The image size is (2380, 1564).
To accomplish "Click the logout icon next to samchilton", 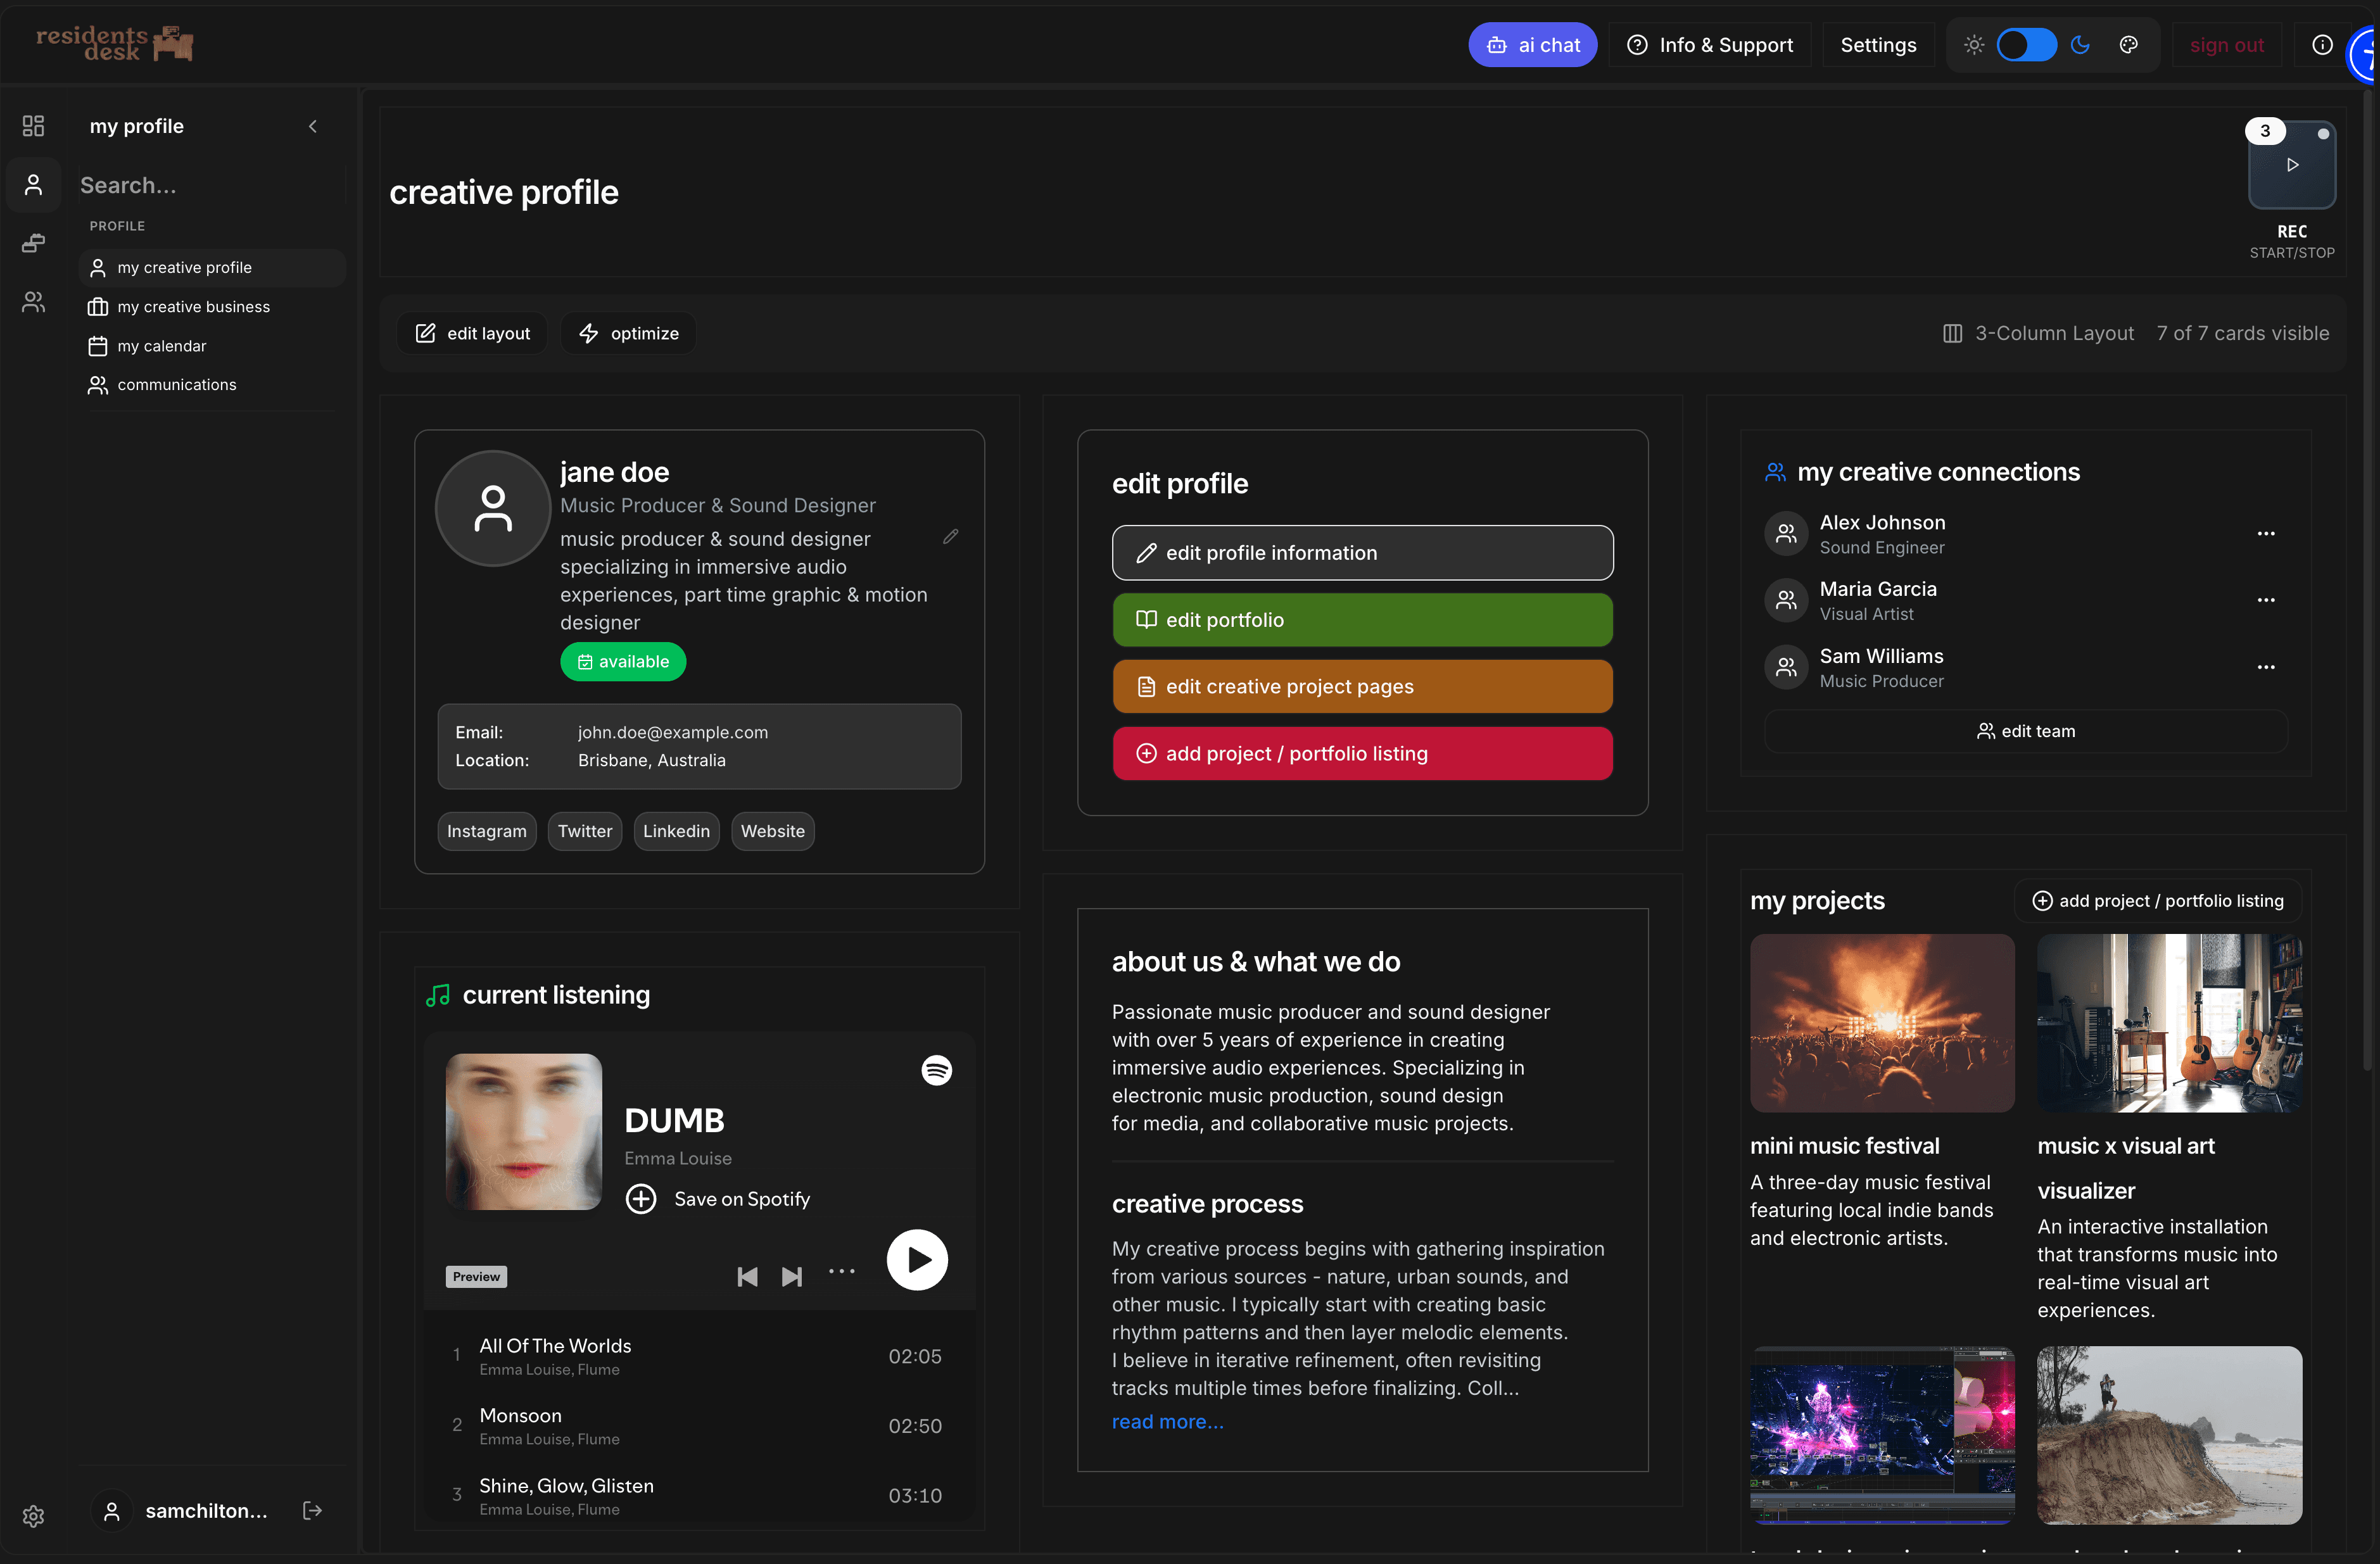I will pos(312,1510).
